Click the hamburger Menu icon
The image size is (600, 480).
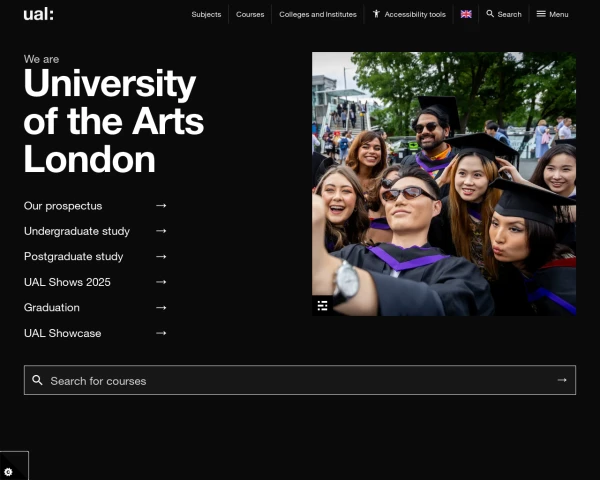(x=541, y=14)
